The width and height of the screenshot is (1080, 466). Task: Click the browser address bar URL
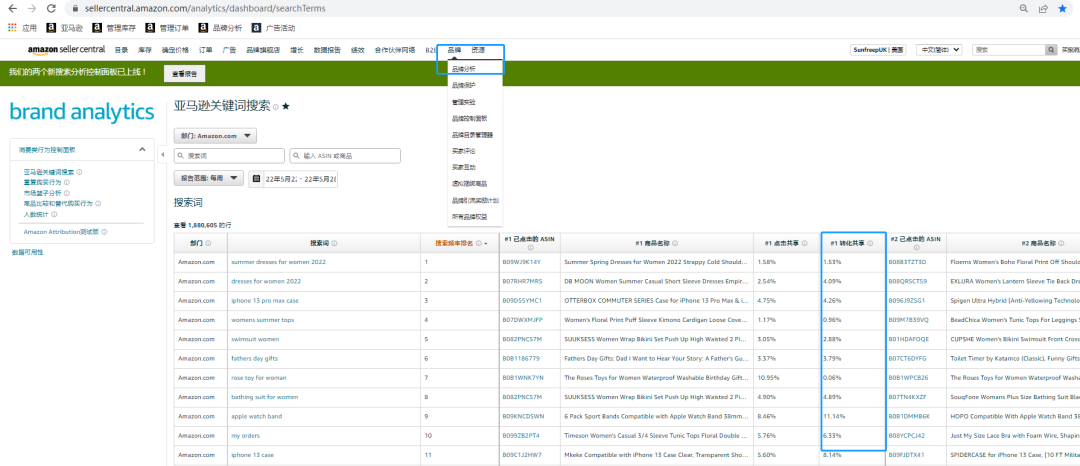pyautogui.click(x=205, y=9)
